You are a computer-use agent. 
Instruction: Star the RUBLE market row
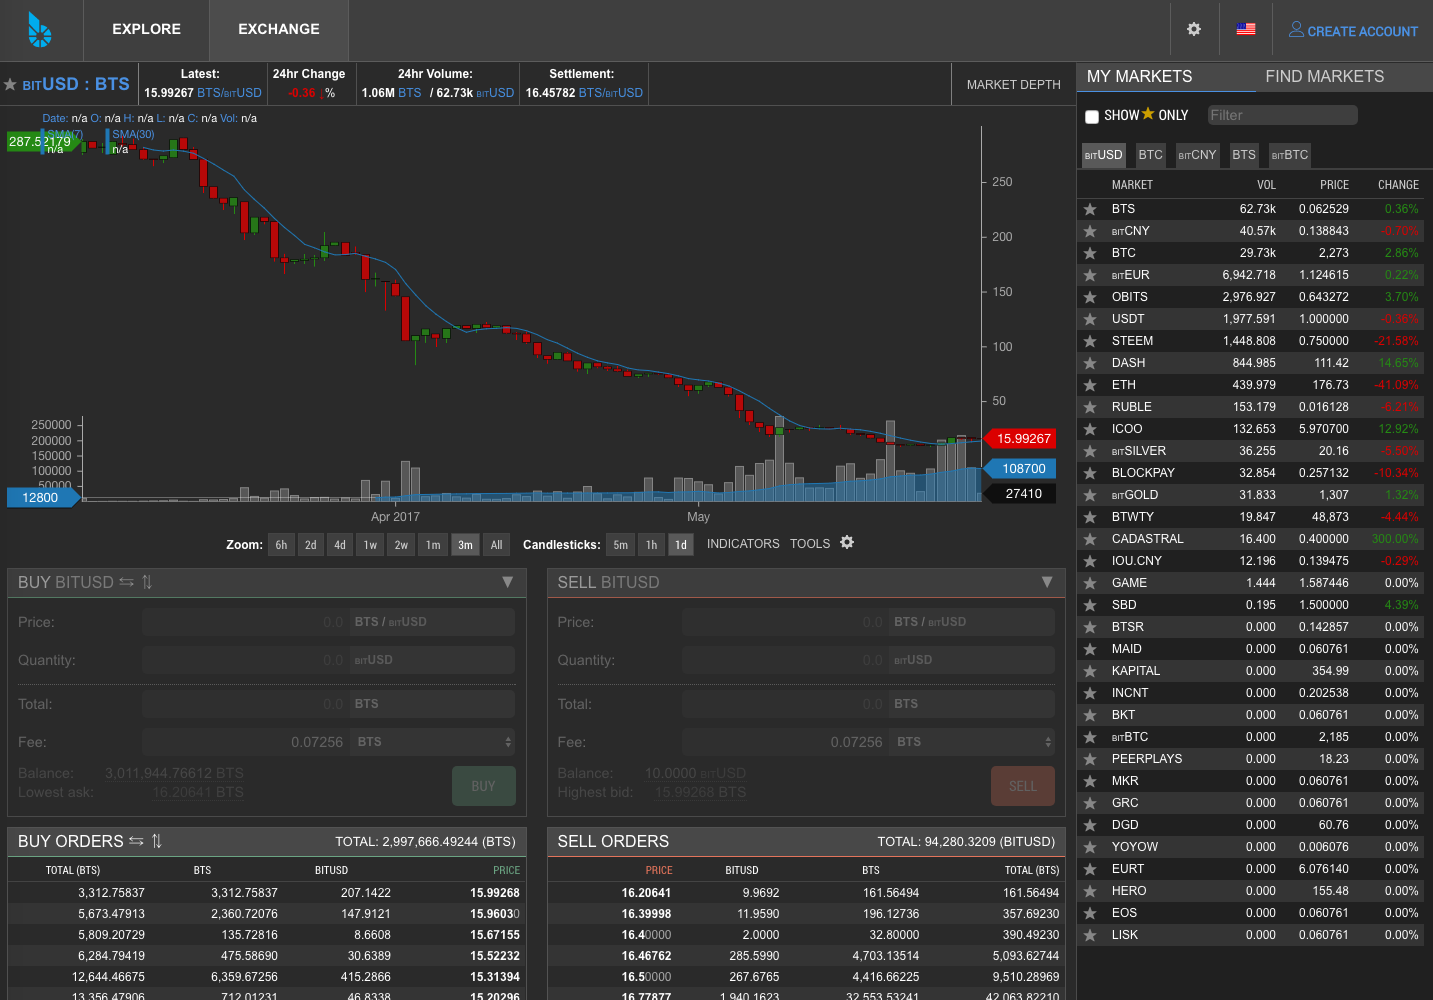[1090, 407]
